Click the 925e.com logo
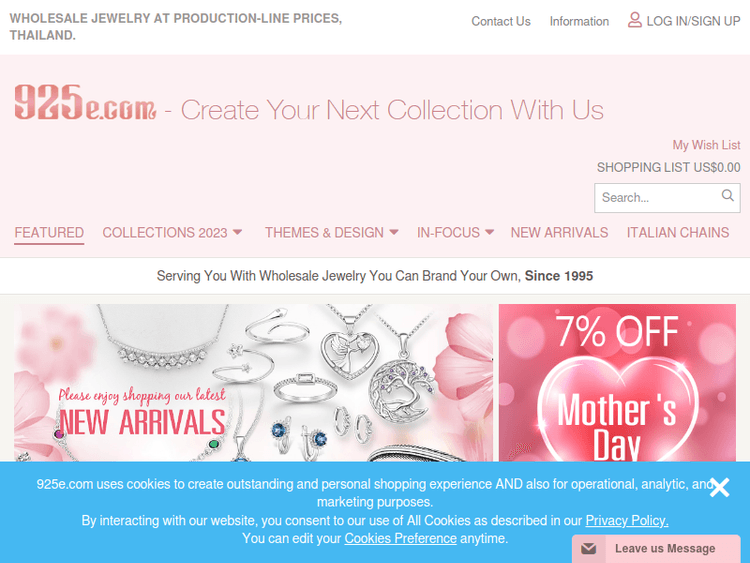This screenshot has height=563, width=750. 85,102
